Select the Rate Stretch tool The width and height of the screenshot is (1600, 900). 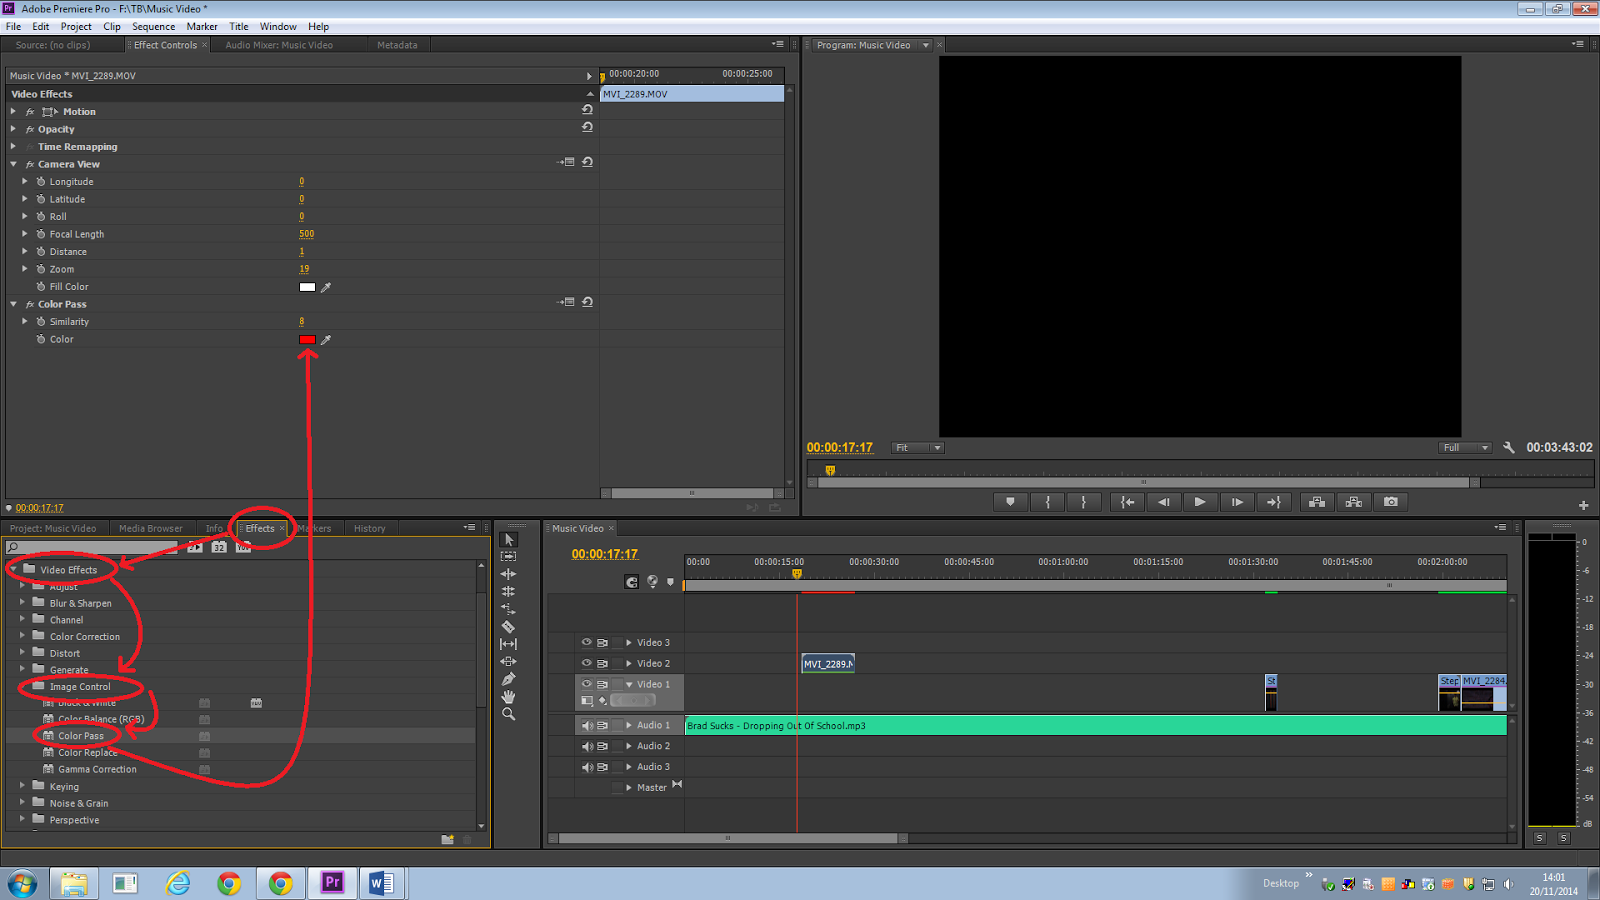tap(509, 609)
